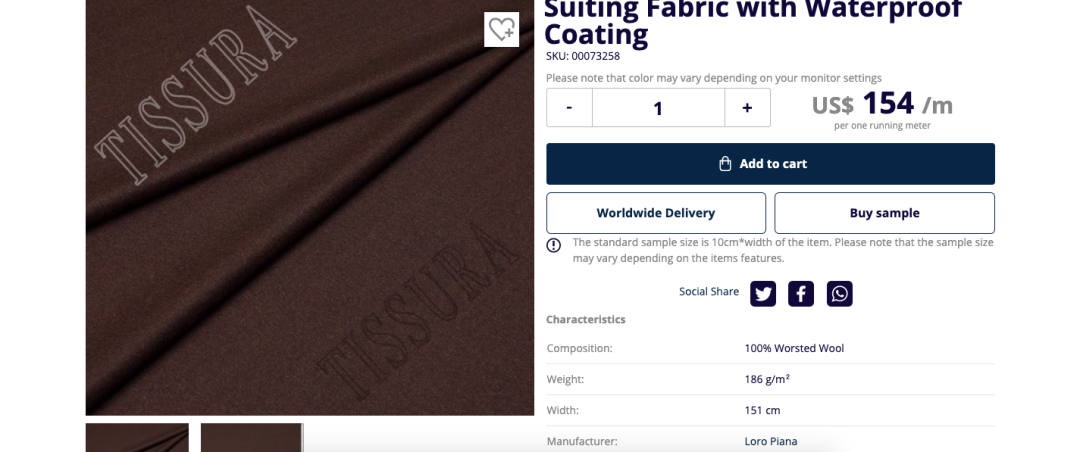Open the main brown fabric image
The width and height of the screenshot is (1080, 452).
309,207
